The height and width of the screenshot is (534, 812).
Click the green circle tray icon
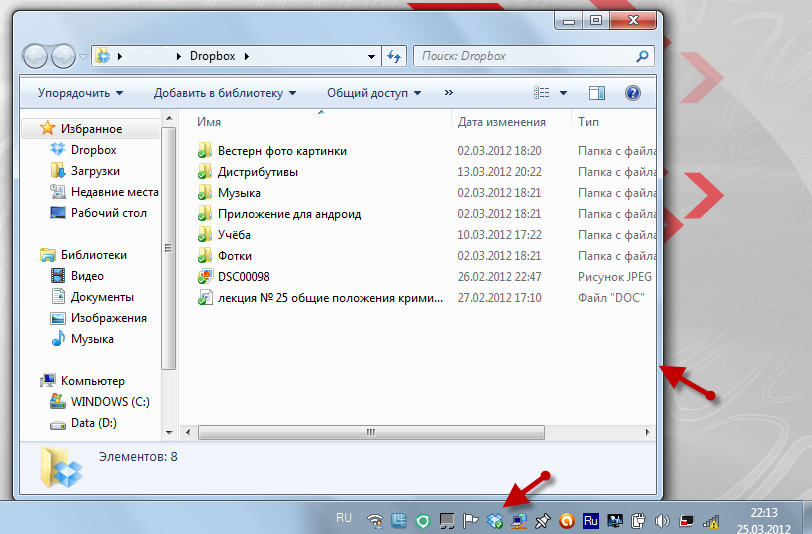[x=423, y=521]
